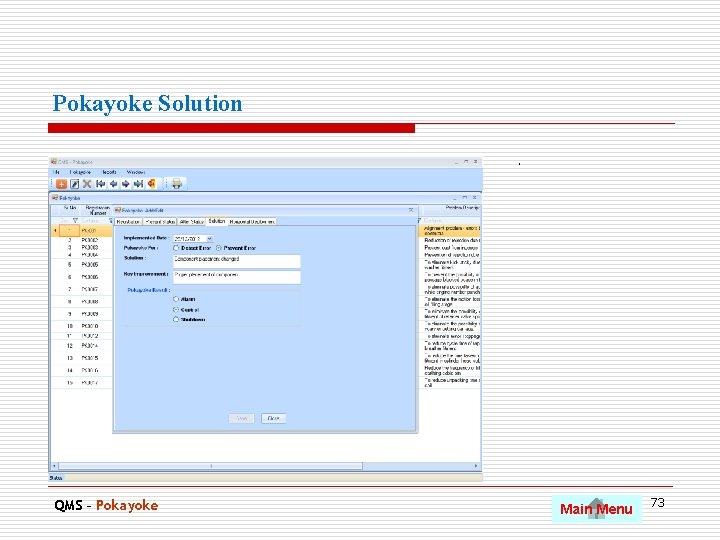Click the 'To reduce unpacking time' description cell
The height and width of the screenshot is (540, 720).
point(451,382)
